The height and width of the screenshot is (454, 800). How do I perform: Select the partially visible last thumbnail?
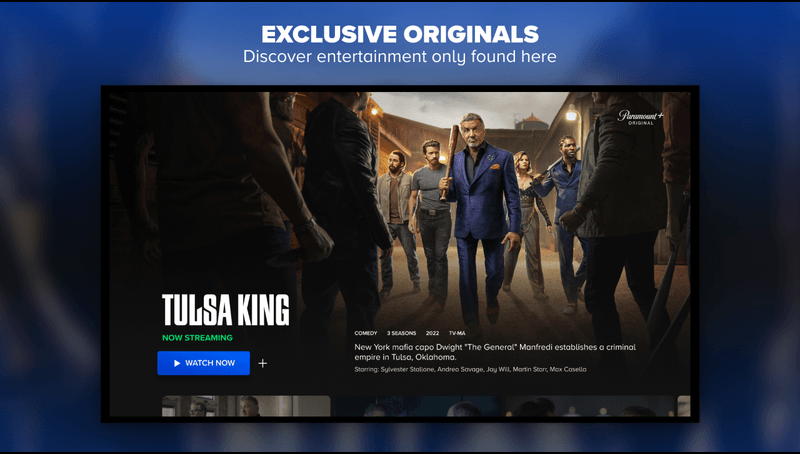click(x=684, y=406)
